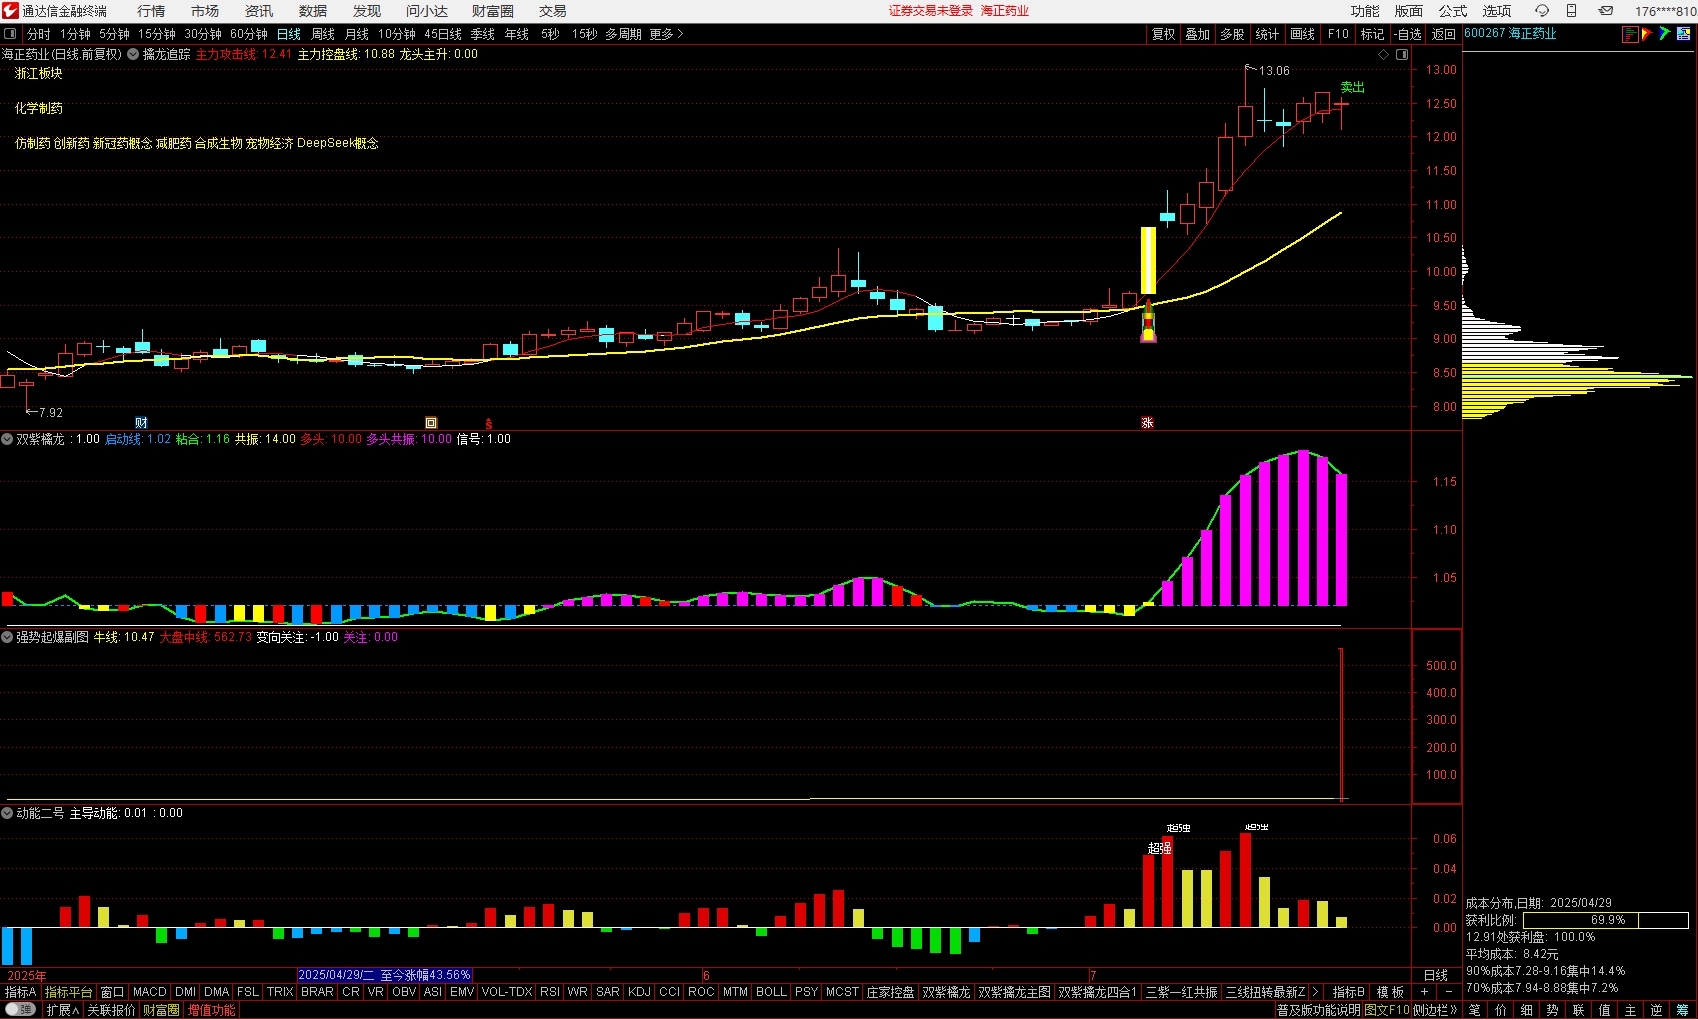Click the 筹 chip distribution icon
The height and width of the screenshot is (1020, 1698).
[x=1682, y=1010]
